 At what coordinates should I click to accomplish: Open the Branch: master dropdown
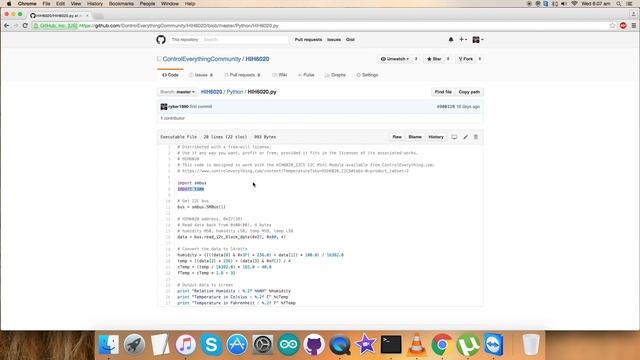tap(178, 92)
